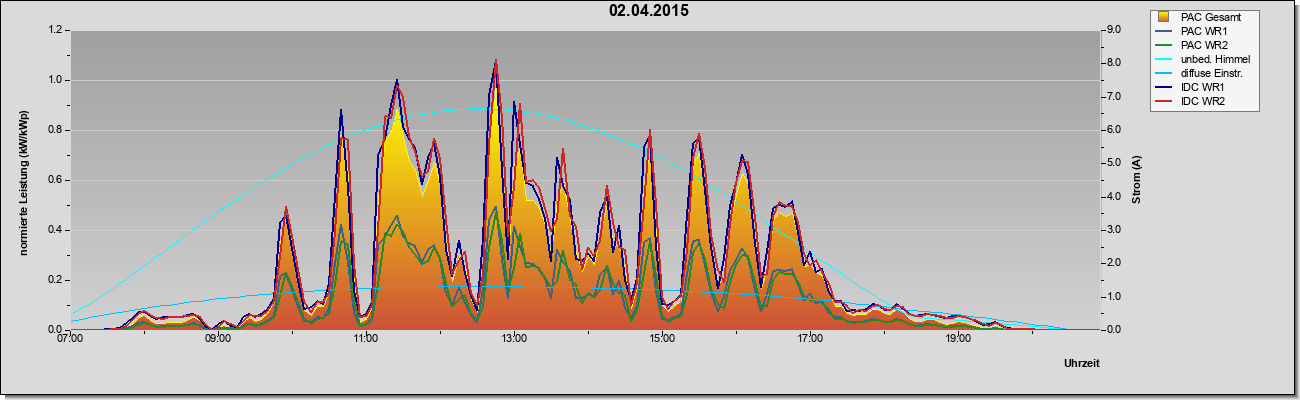Click the unbed. Himmel legend entry
This screenshot has width=1300, height=400.
[x=1202, y=60]
